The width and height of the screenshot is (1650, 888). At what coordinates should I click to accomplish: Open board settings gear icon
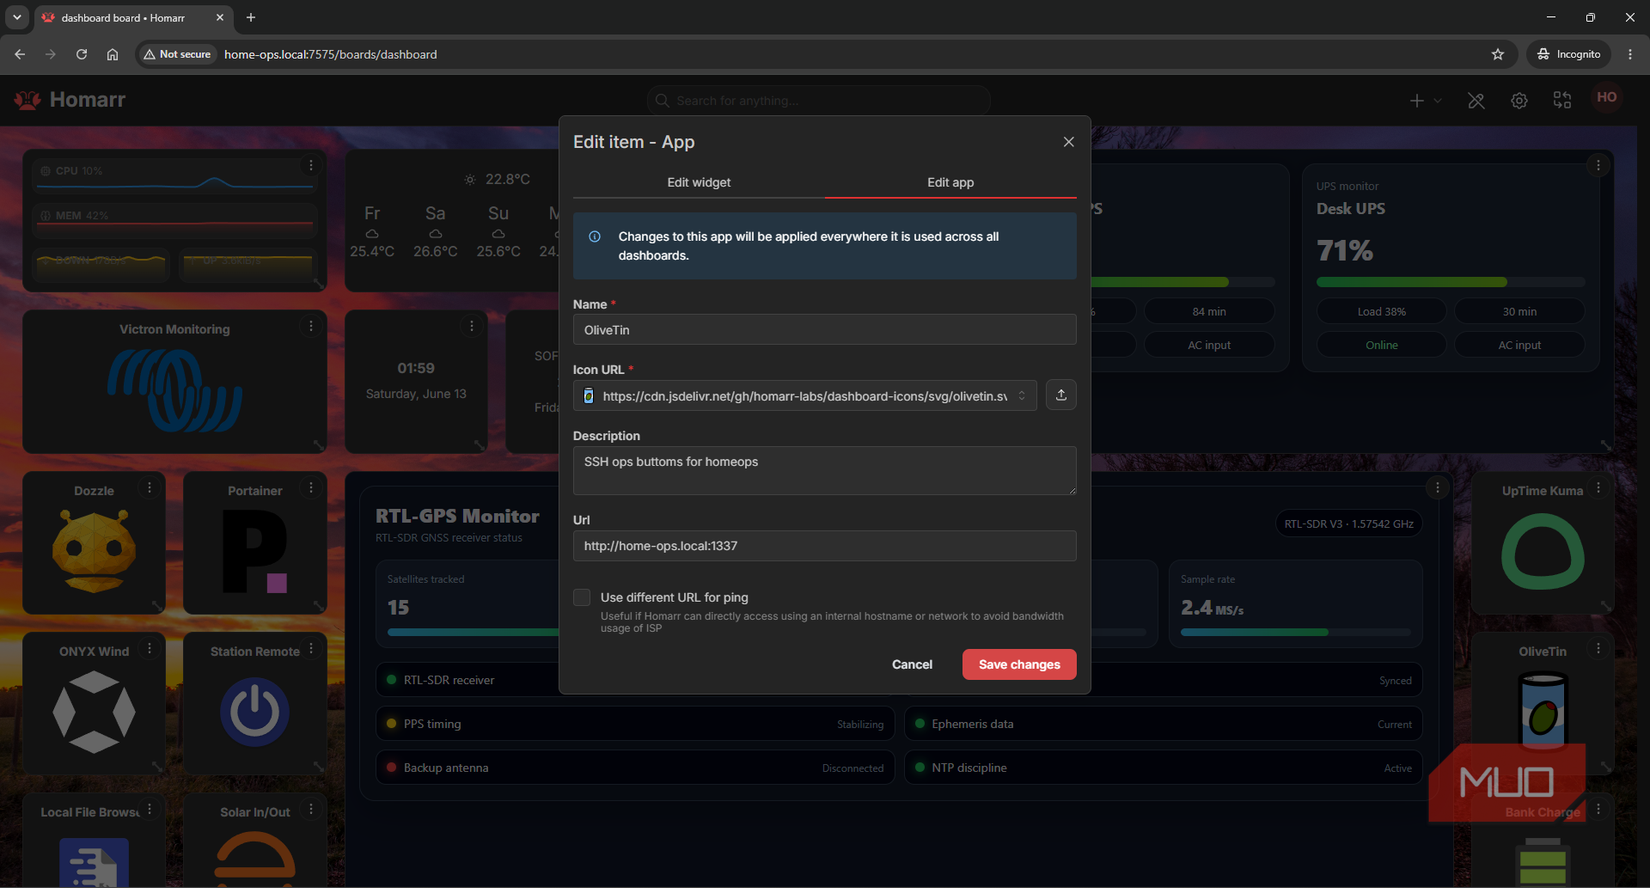[1519, 100]
